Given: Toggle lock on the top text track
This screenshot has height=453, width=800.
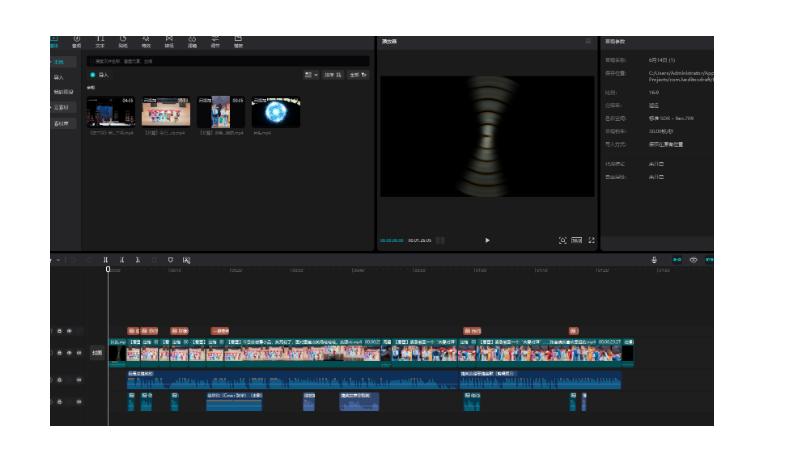Looking at the screenshot, I should point(59,330).
